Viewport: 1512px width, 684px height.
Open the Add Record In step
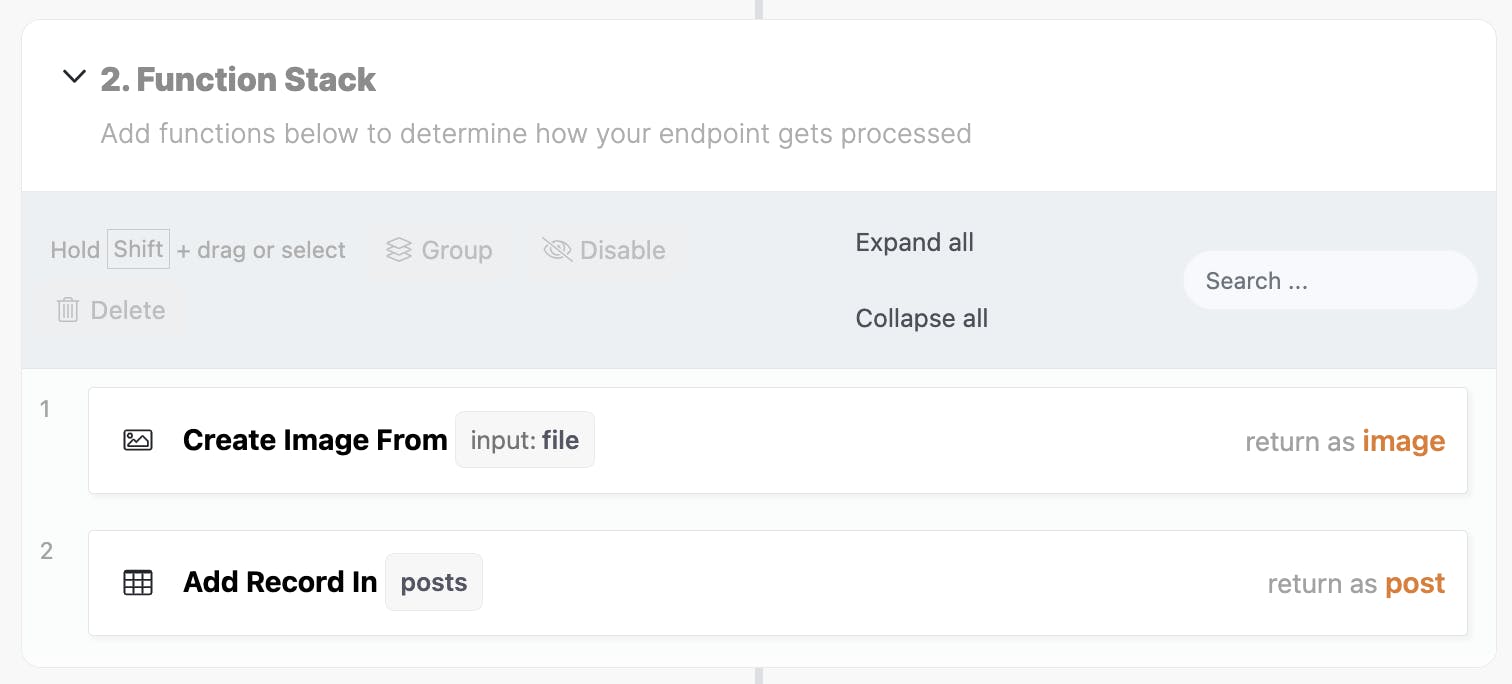(x=778, y=583)
